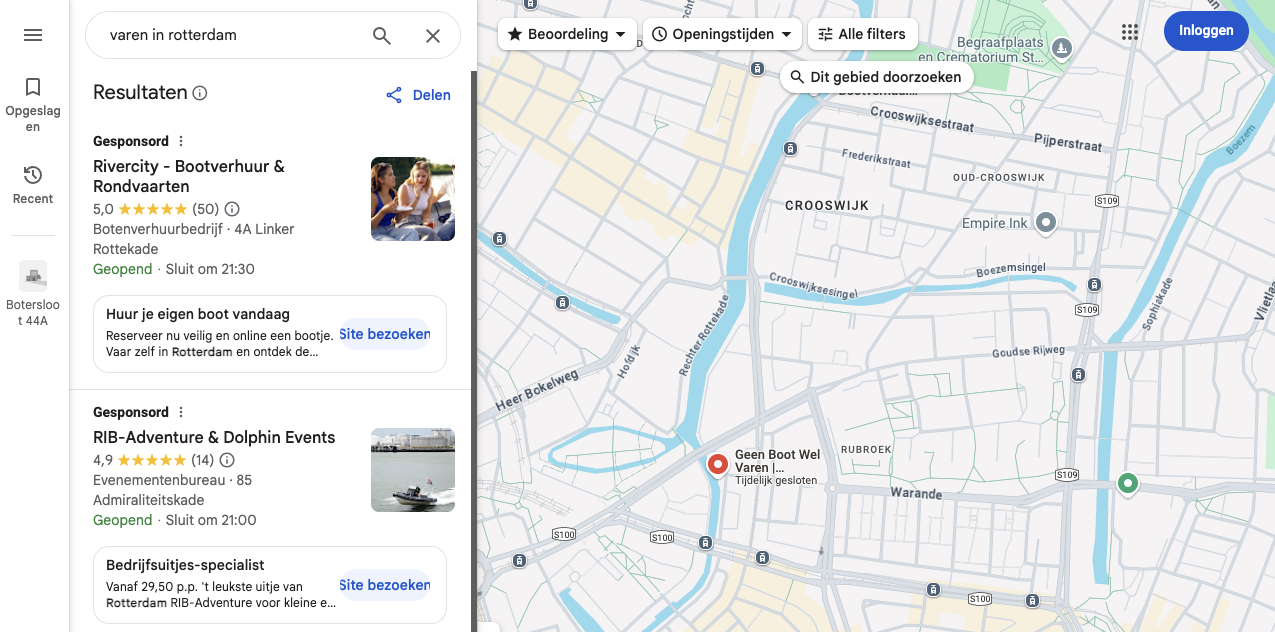Viewport: 1275px width, 632px height.
Task: Click the Begraafplaats en Crematorium map marker
Action: coord(1062,47)
